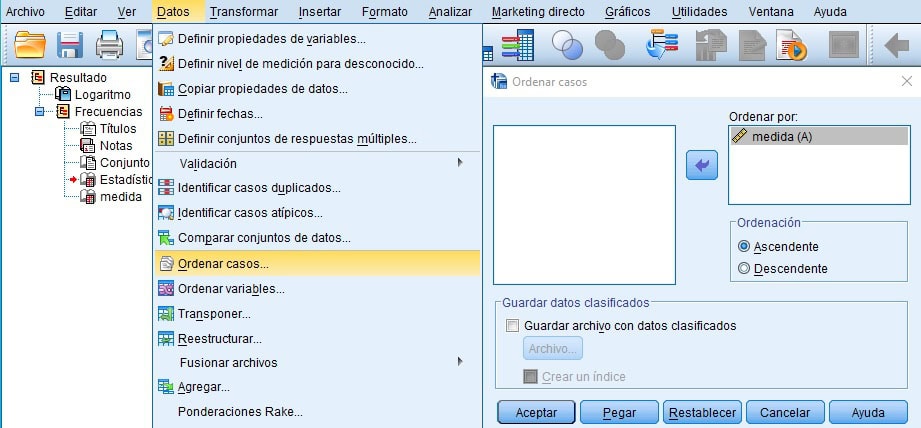Click the gray chart with document icon
The height and width of the screenshot is (428, 921).
pos(711,45)
